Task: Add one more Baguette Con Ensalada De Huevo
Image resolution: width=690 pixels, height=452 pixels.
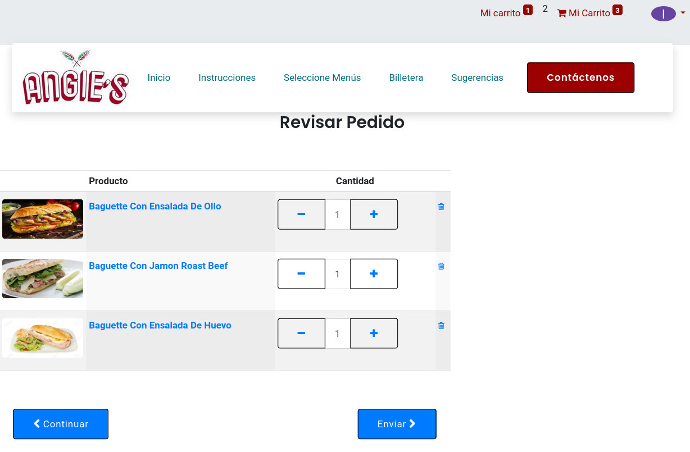Action: pos(374,333)
